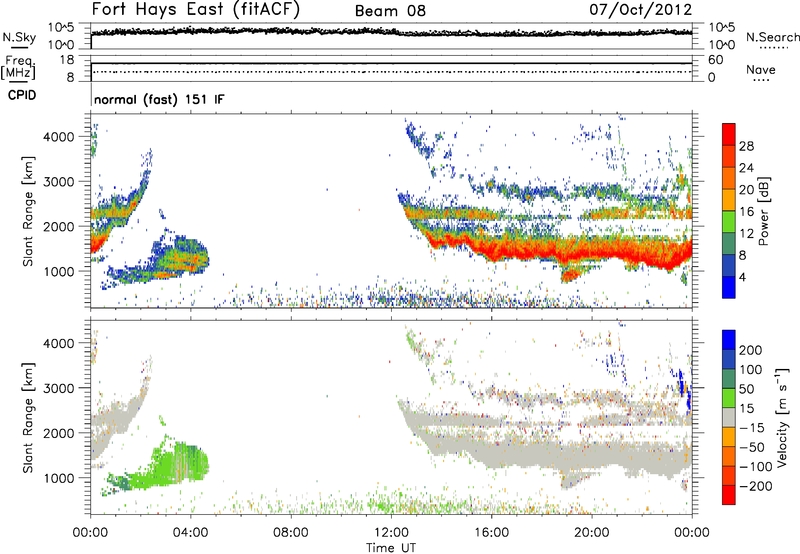Image resolution: width=800 pixels, height=554 pixels.
Task: Click the '-15' tick on the Velocity scale
Action: pyautogui.click(x=752, y=428)
